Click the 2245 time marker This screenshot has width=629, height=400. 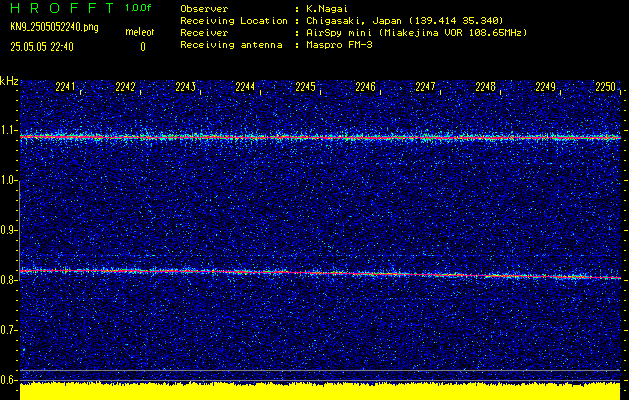[x=305, y=87]
